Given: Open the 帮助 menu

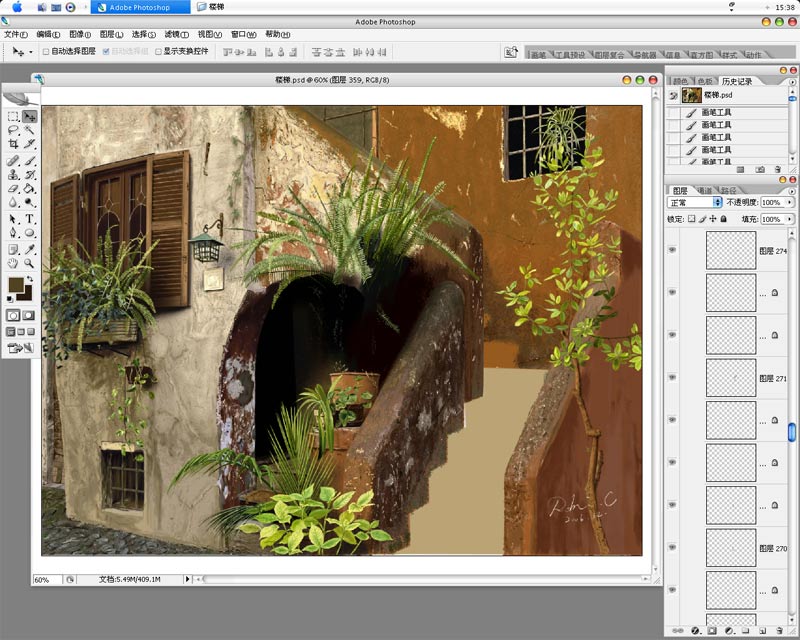Looking at the screenshot, I should 278,34.
